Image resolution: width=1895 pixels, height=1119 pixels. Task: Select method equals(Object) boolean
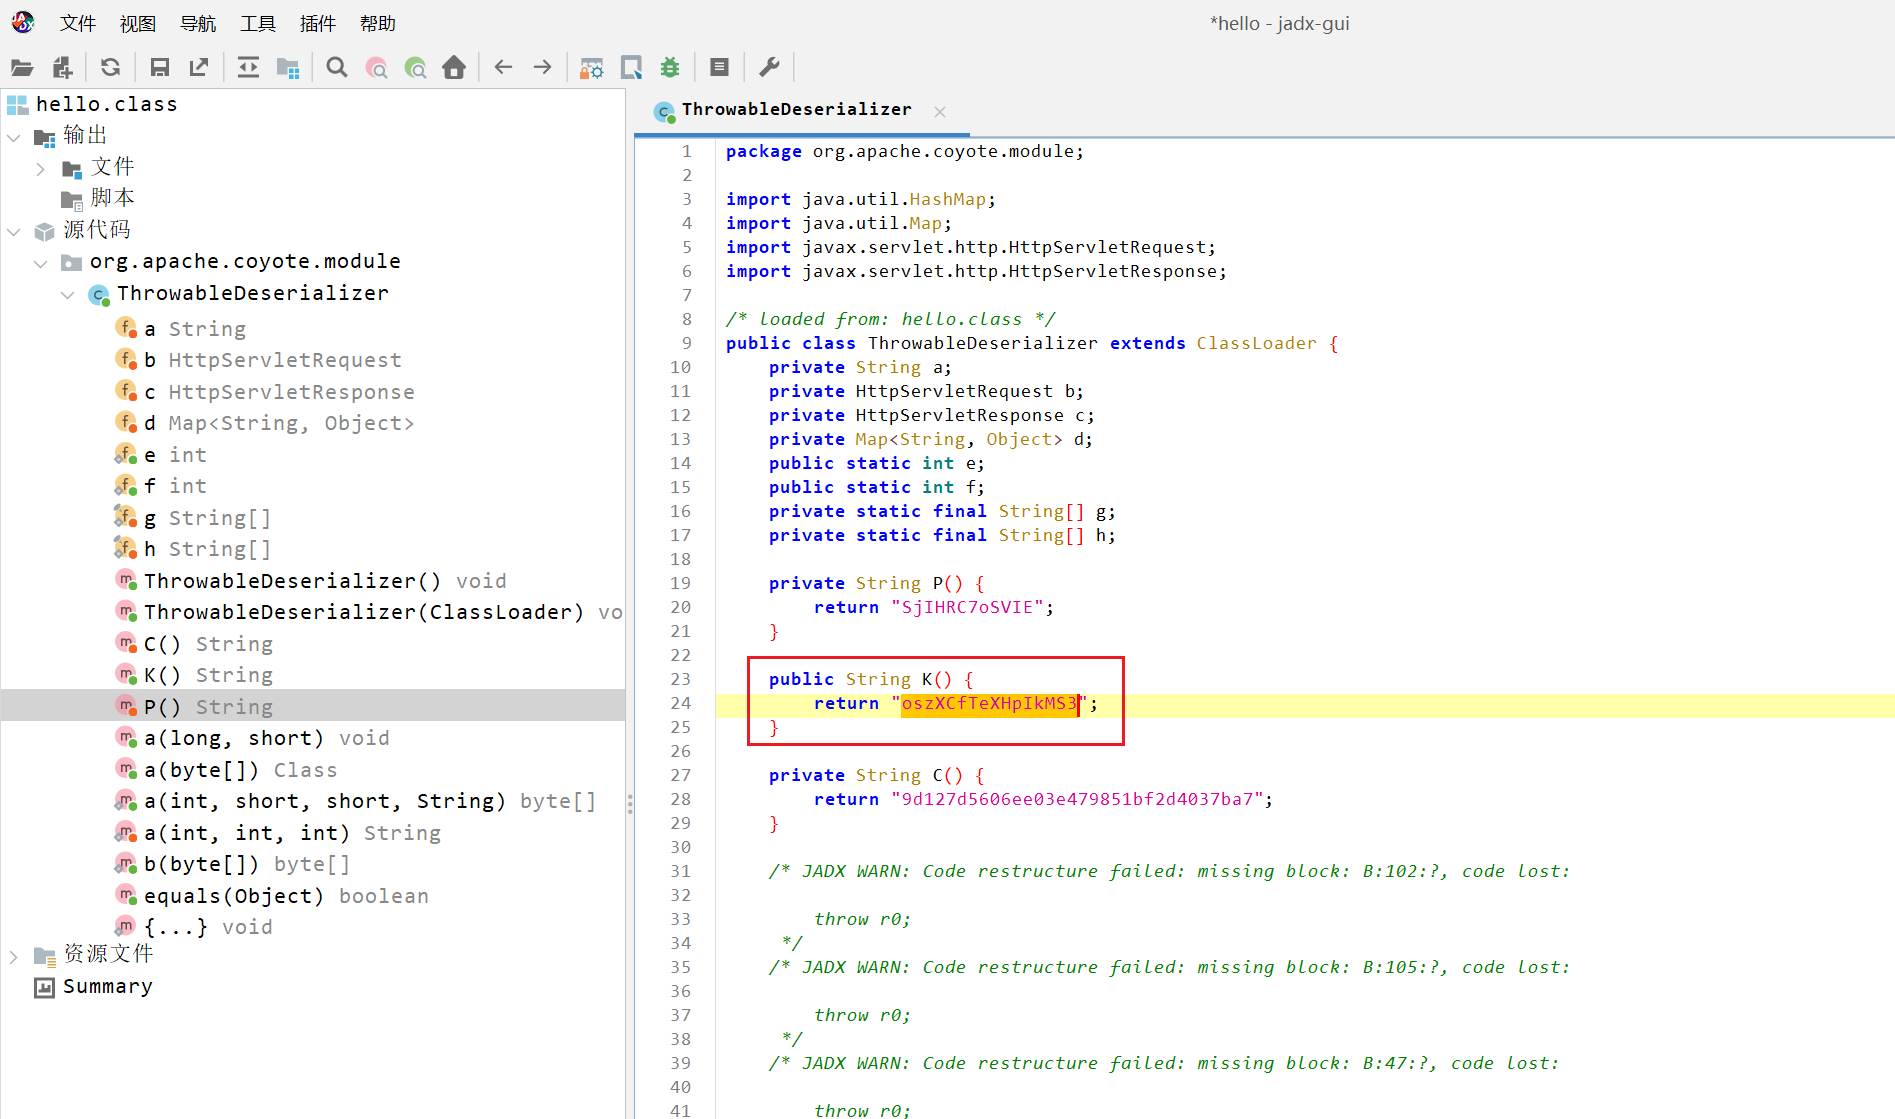(286, 896)
